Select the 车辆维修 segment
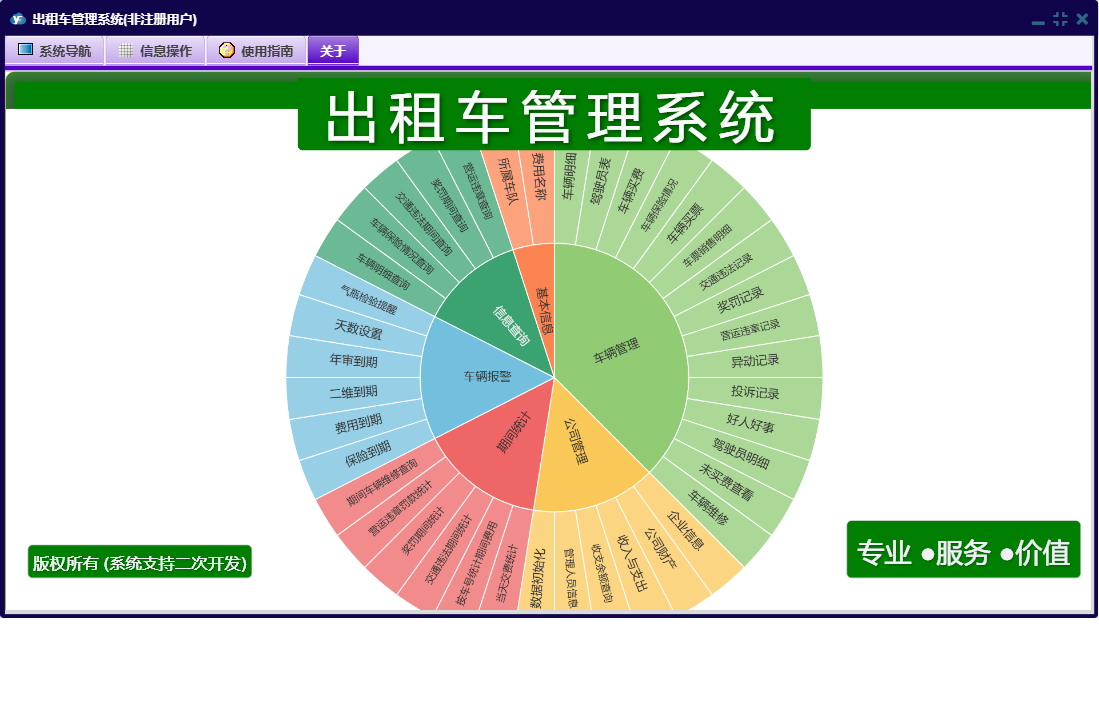Viewport: 1099px width, 723px height. pyautogui.click(x=708, y=507)
